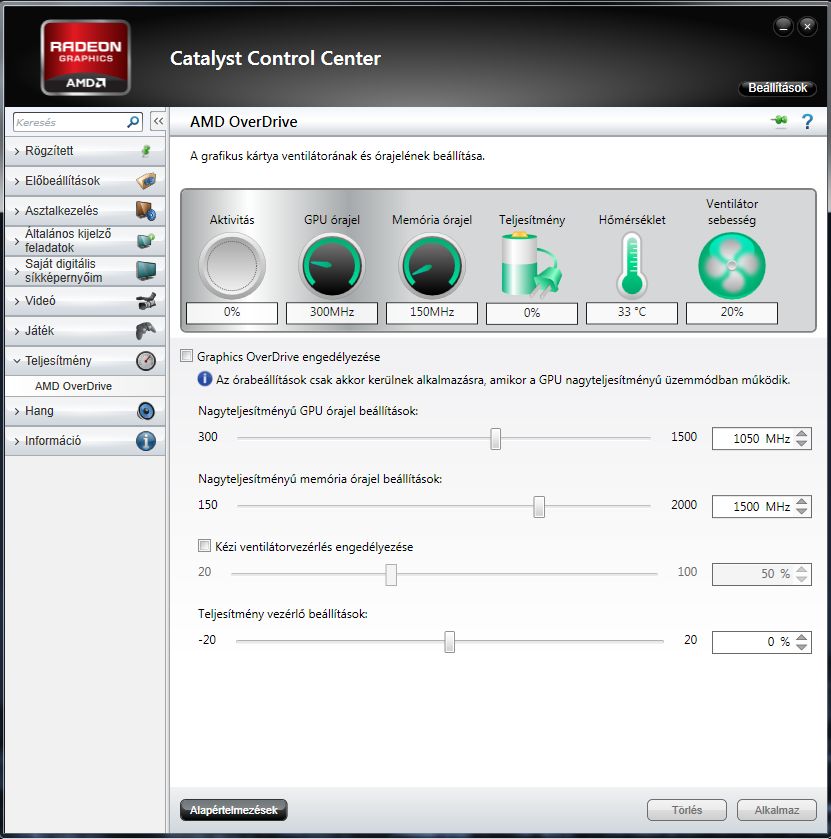The height and width of the screenshot is (839, 831).
Task: Collapse the sidebar with double-arrow button
Action: coord(158,121)
